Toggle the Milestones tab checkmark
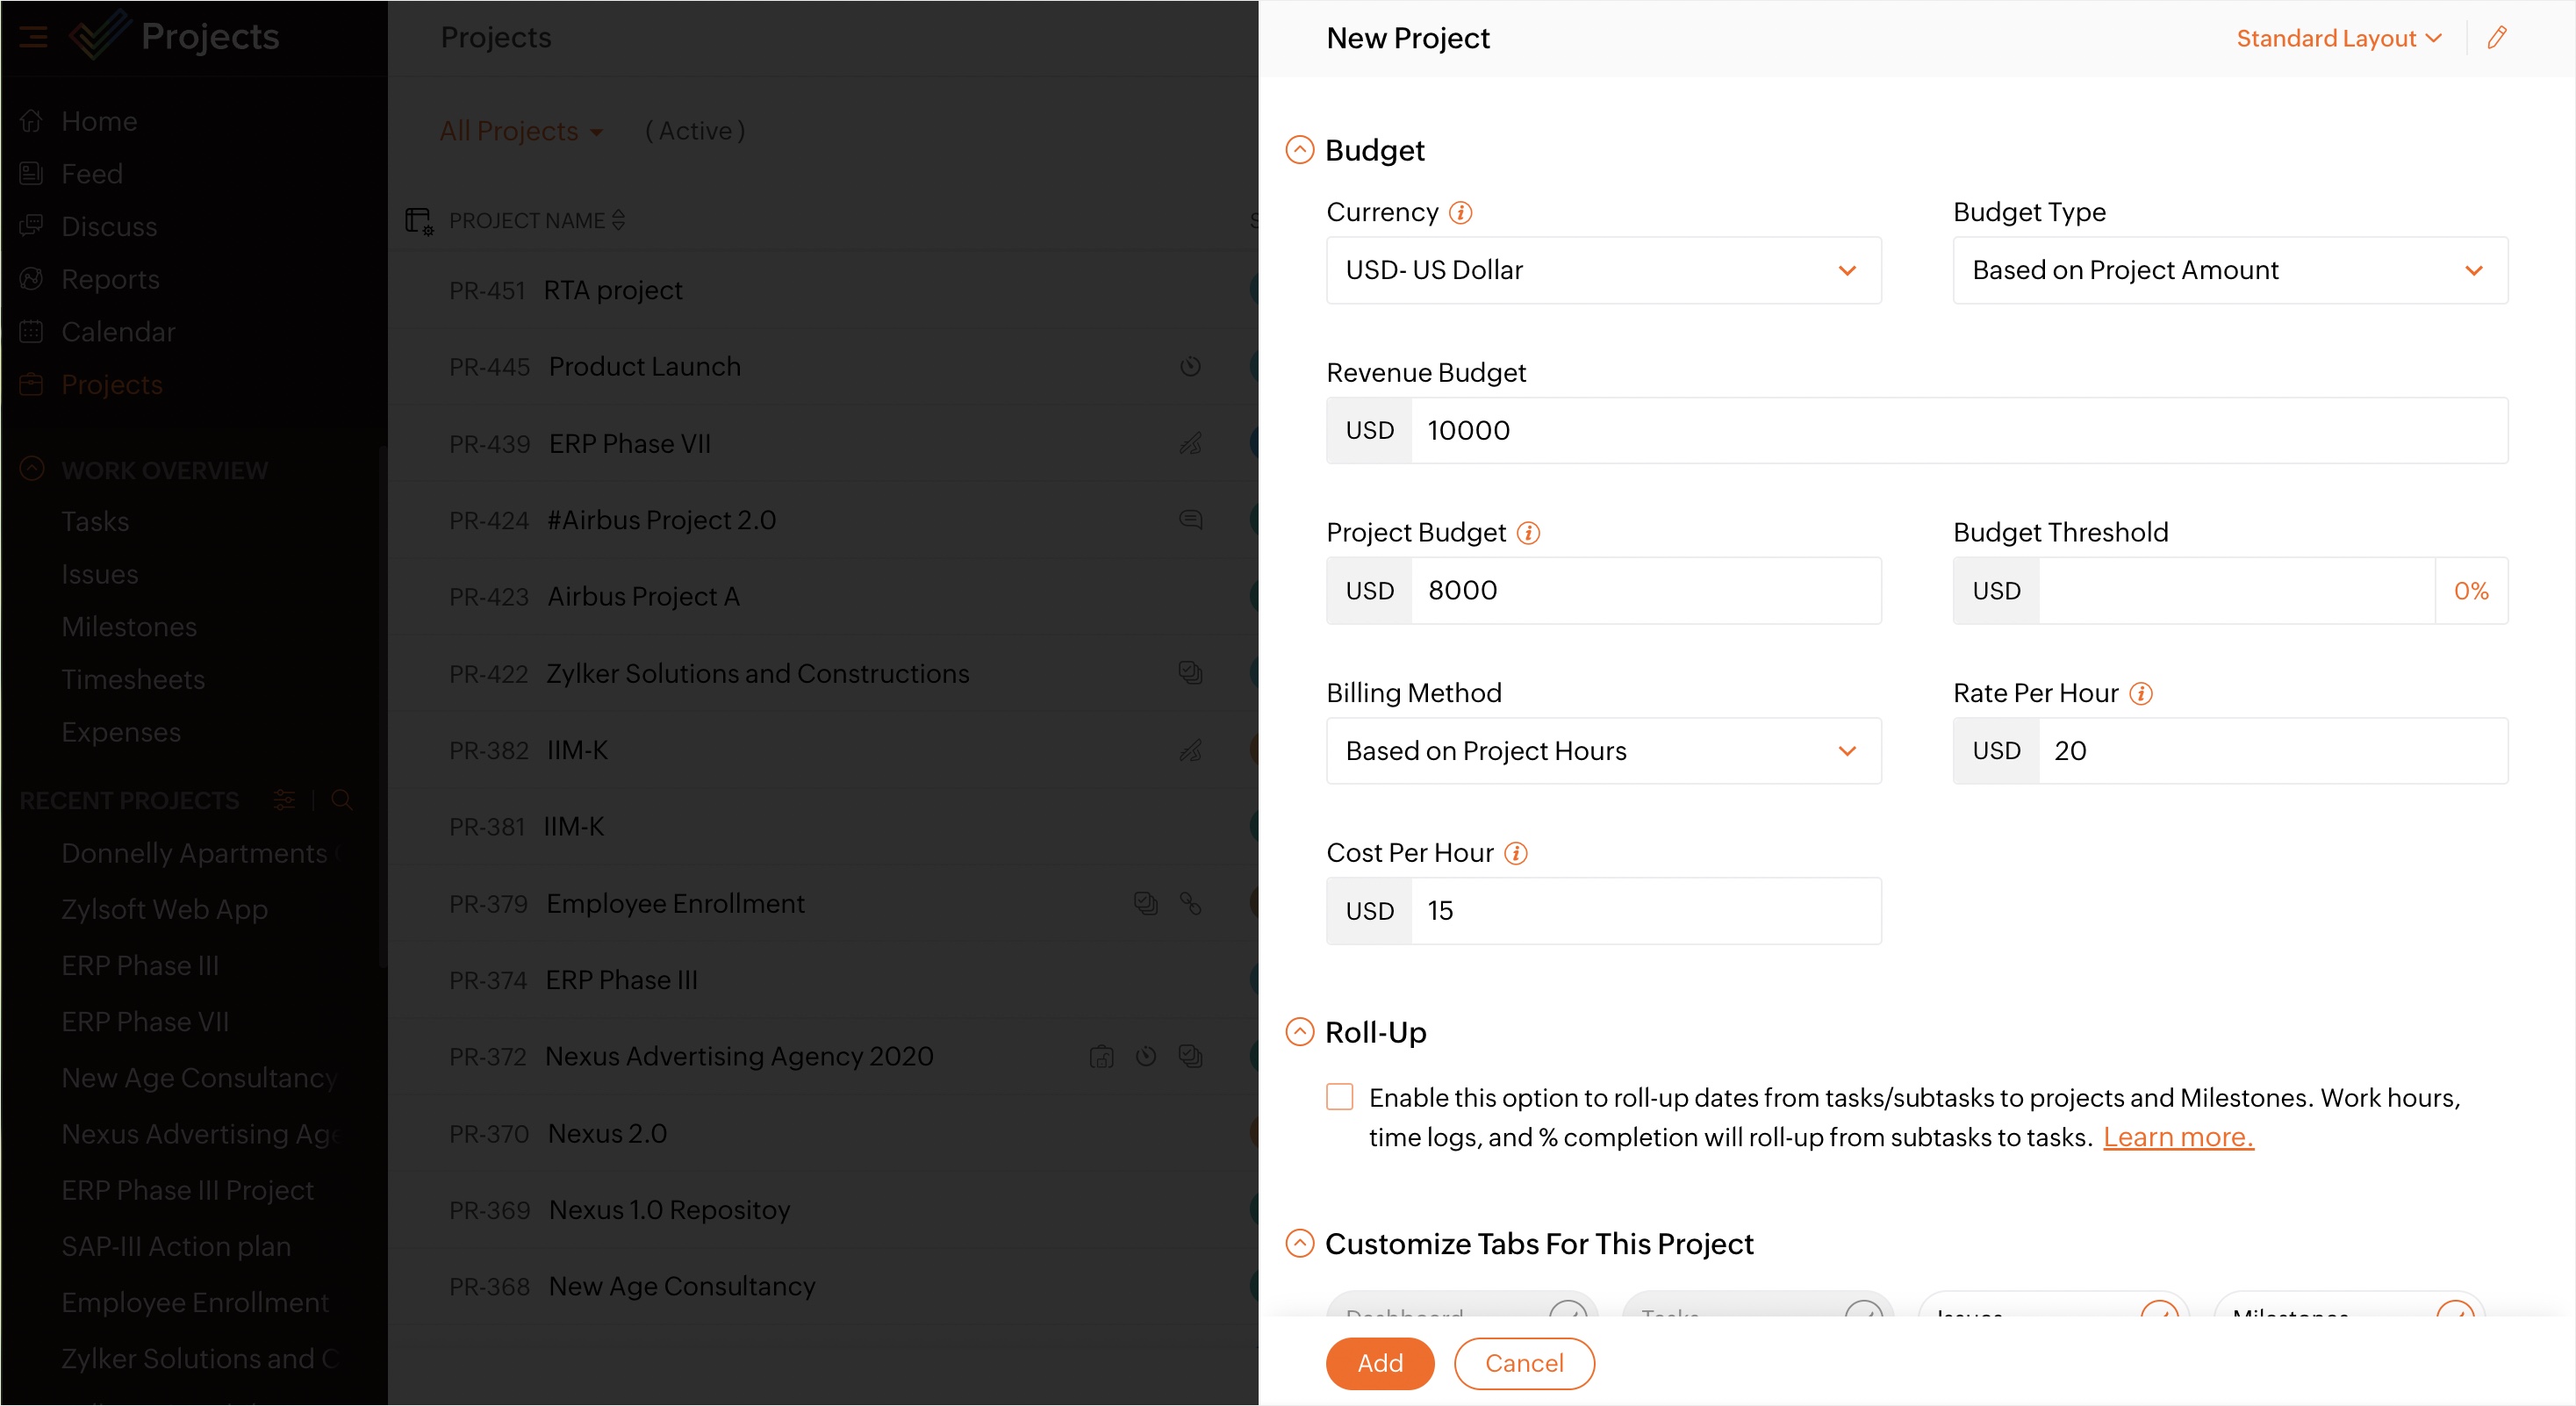The height and width of the screenshot is (1406, 2576). click(2455, 1310)
